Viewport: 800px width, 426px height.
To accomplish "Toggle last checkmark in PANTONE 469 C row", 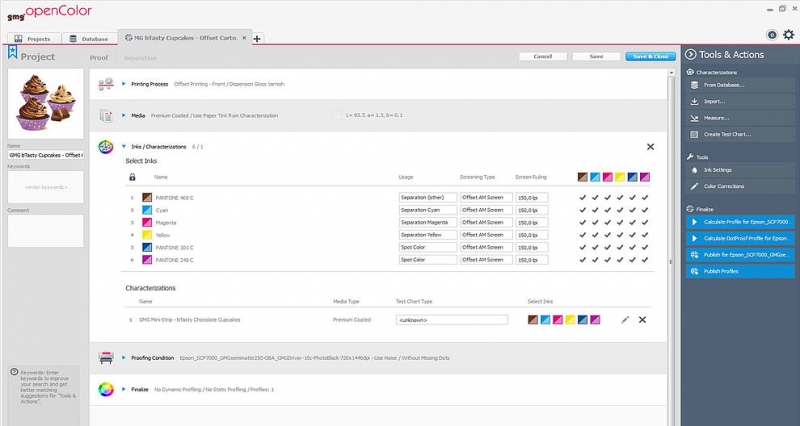I will pyautogui.click(x=645, y=197).
